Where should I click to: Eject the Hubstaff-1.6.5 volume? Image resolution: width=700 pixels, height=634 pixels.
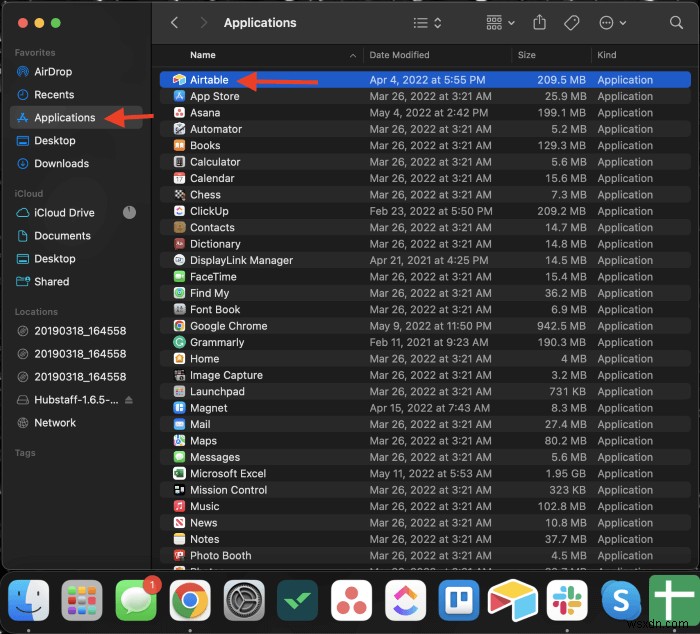[129, 400]
